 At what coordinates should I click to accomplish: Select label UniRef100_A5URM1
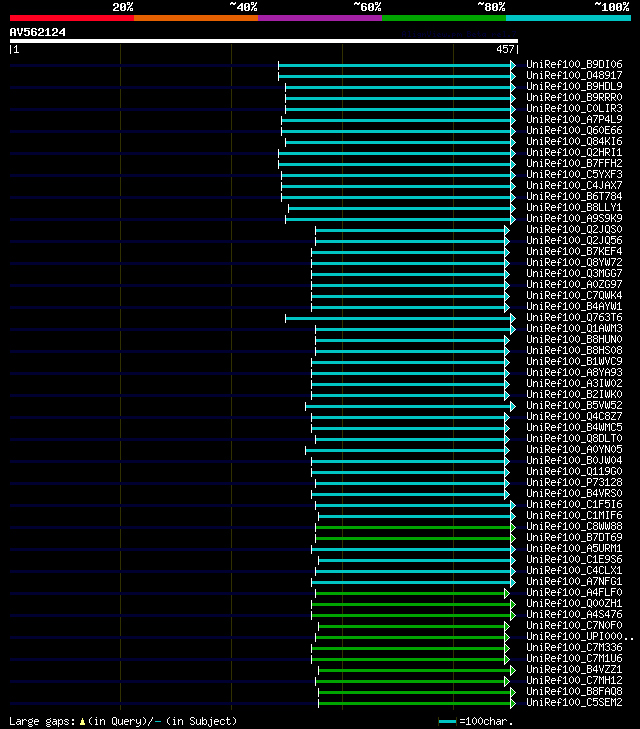point(574,549)
